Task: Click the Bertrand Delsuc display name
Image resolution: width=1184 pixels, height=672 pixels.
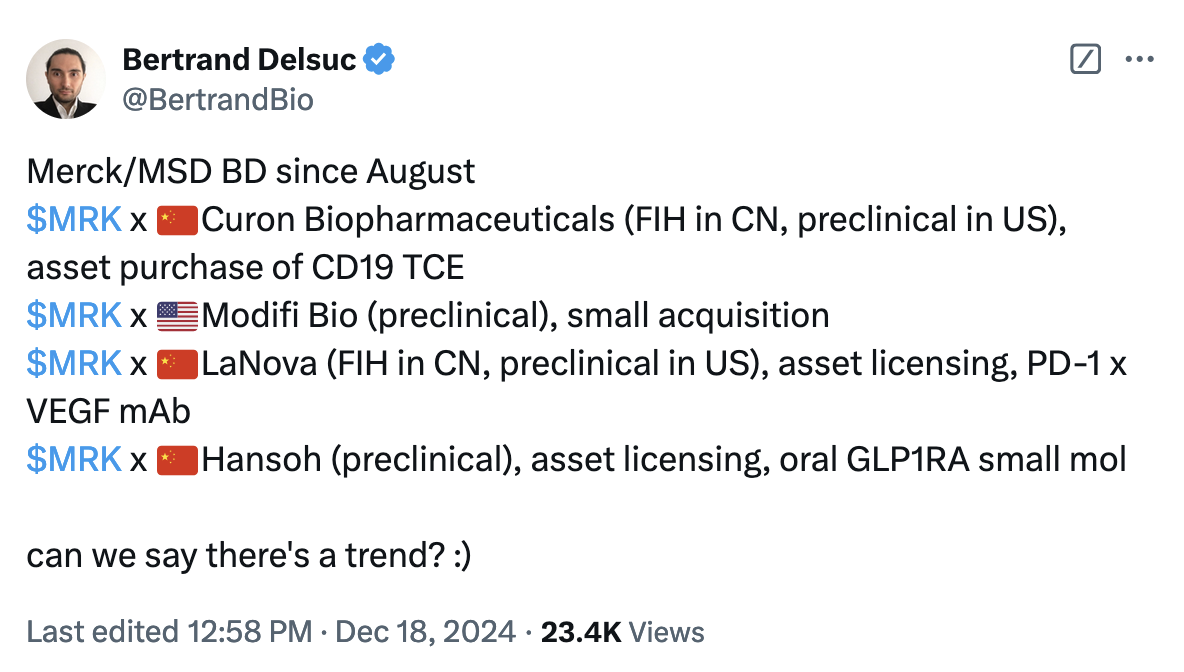Action: pyautogui.click(x=239, y=60)
